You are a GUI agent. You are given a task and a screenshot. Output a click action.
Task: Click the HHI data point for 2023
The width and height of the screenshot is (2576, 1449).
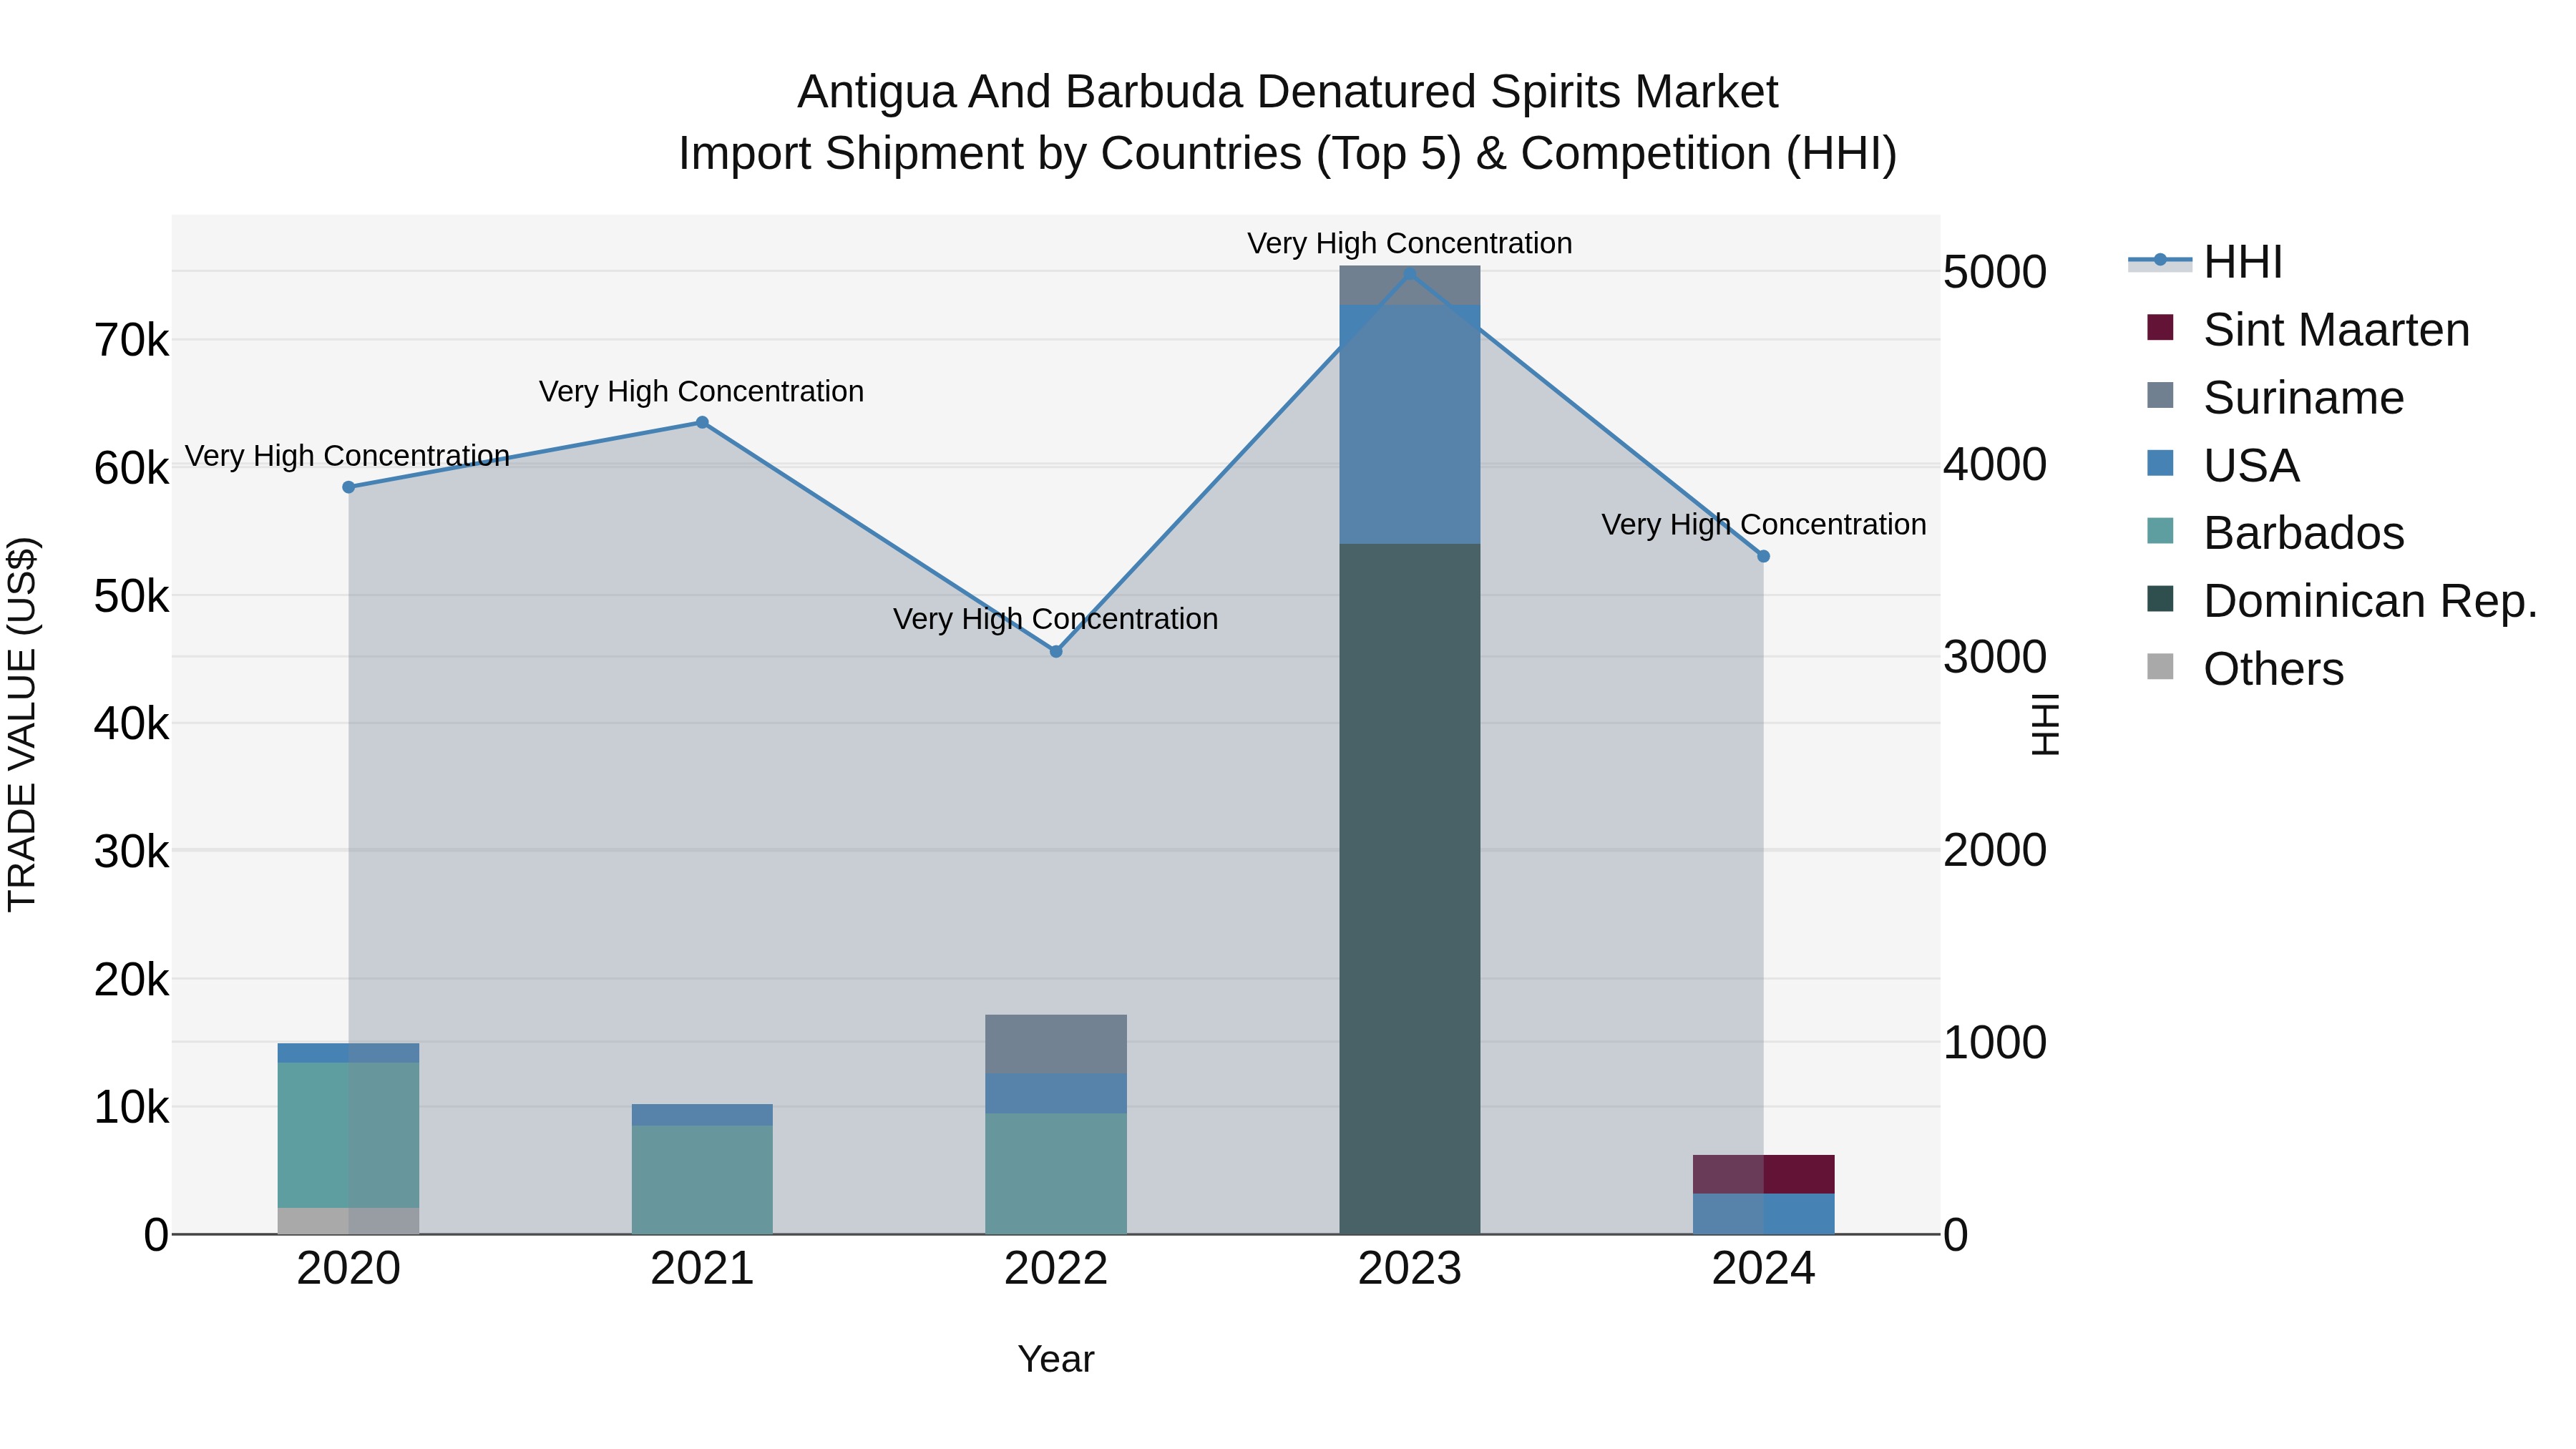[x=1410, y=273]
